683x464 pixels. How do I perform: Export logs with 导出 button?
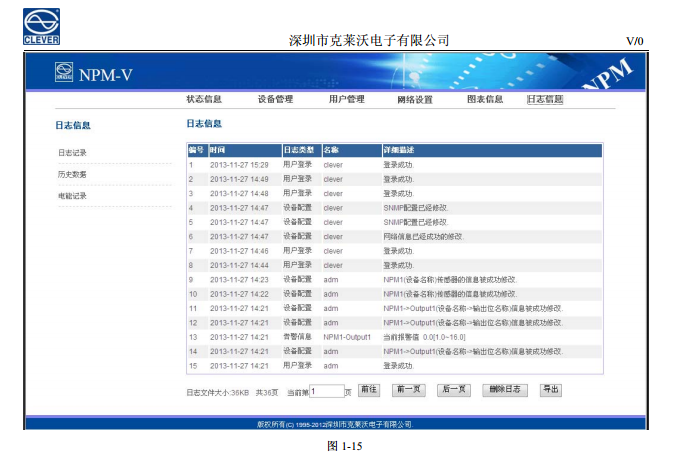(551, 389)
